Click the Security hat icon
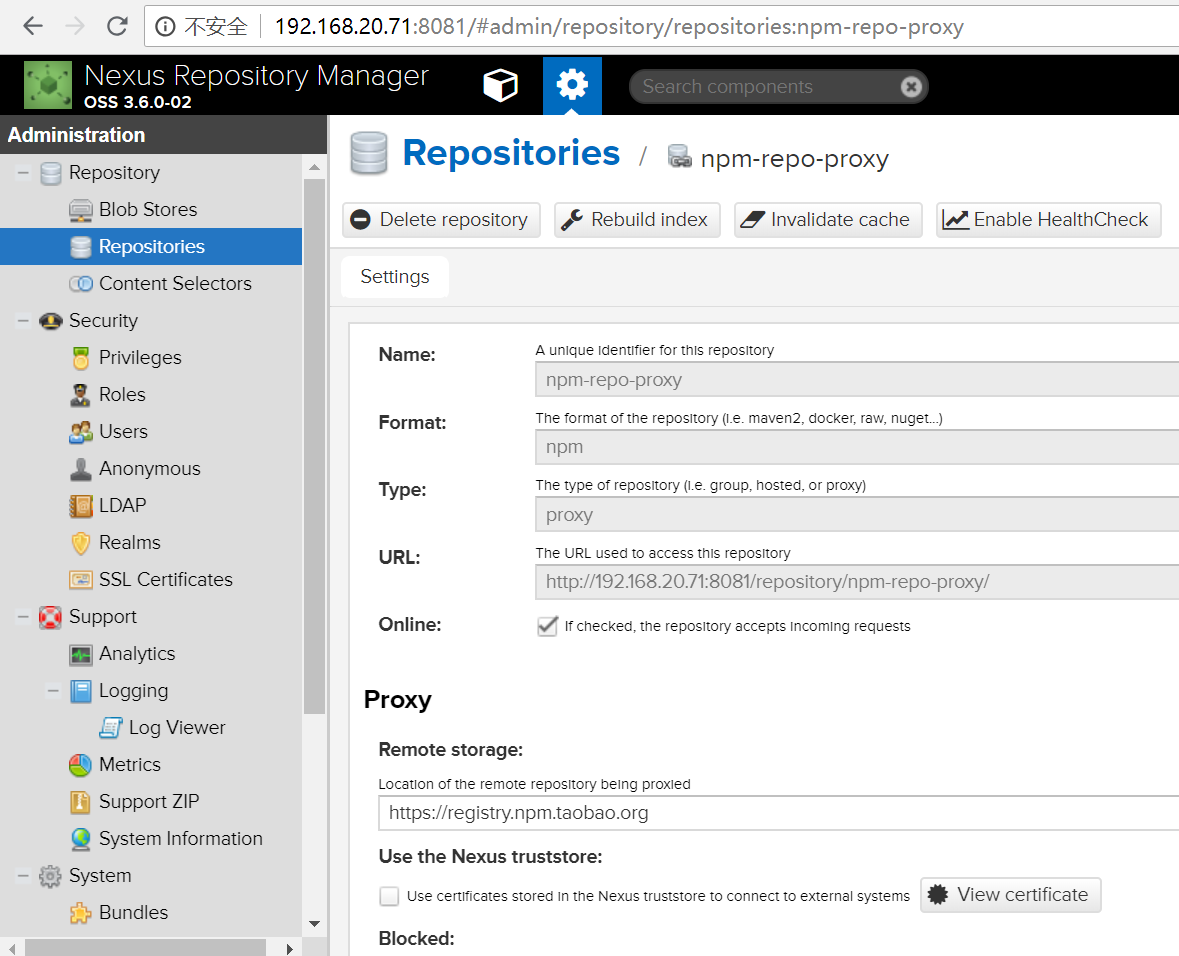The width and height of the screenshot is (1179, 956). [50, 321]
